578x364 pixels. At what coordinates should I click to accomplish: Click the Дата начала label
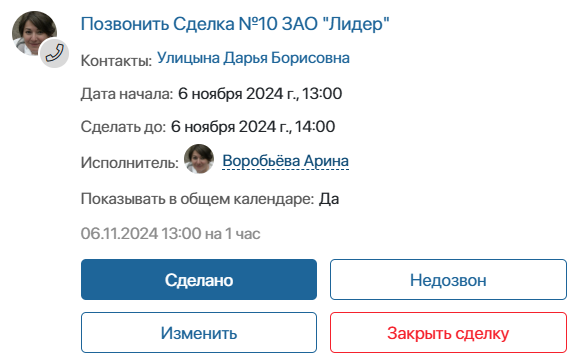pos(127,94)
